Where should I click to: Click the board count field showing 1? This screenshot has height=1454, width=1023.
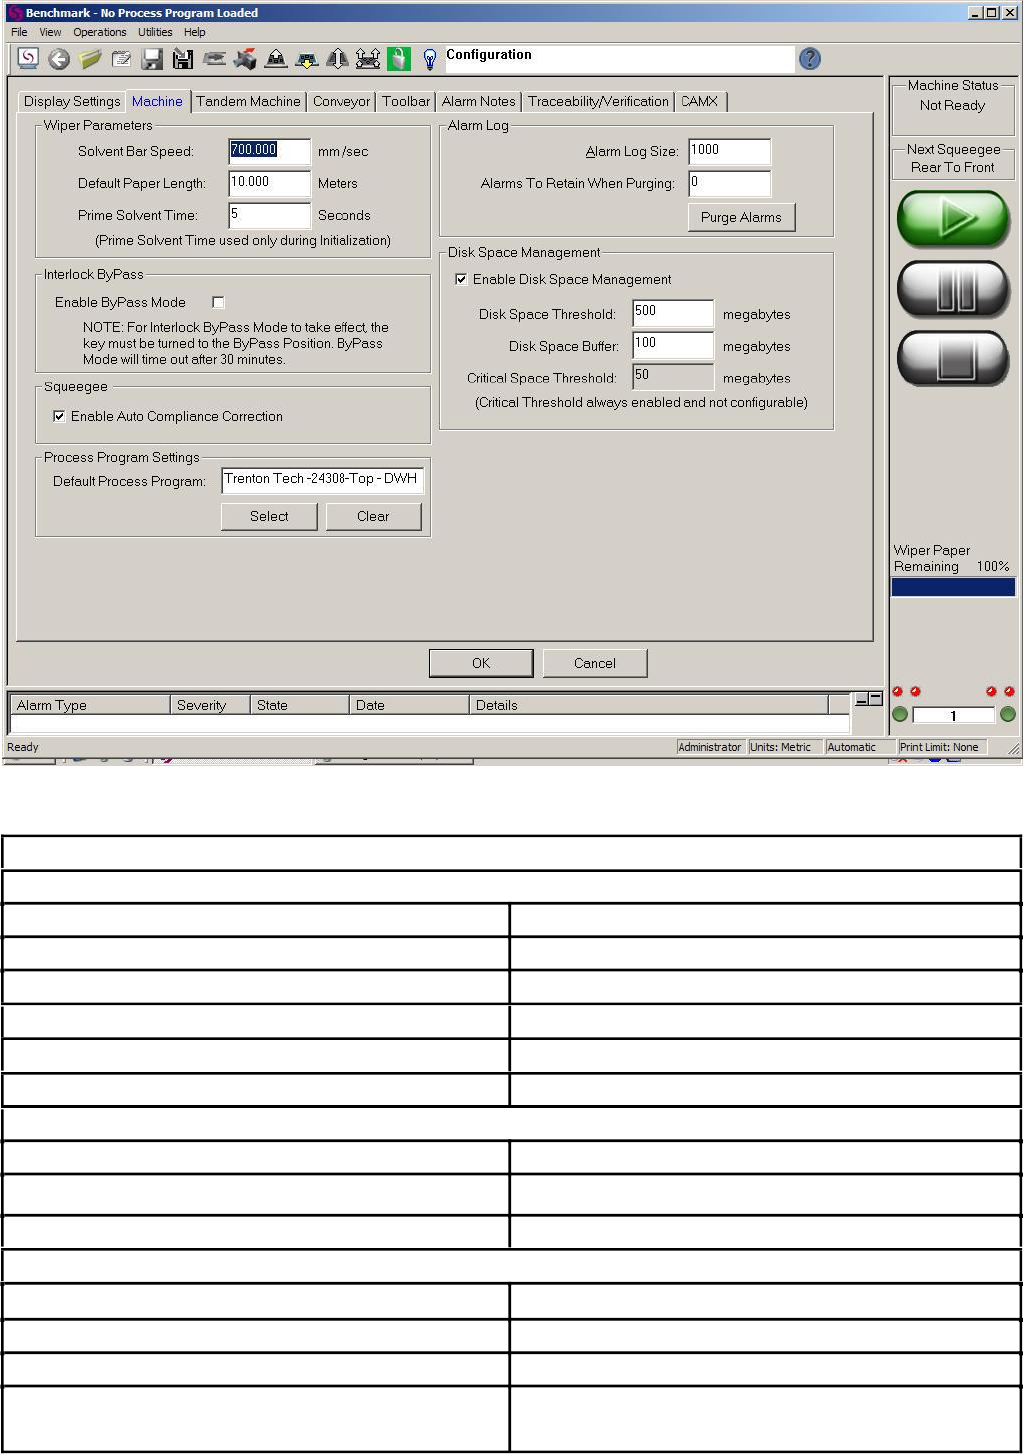[x=954, y=715]
